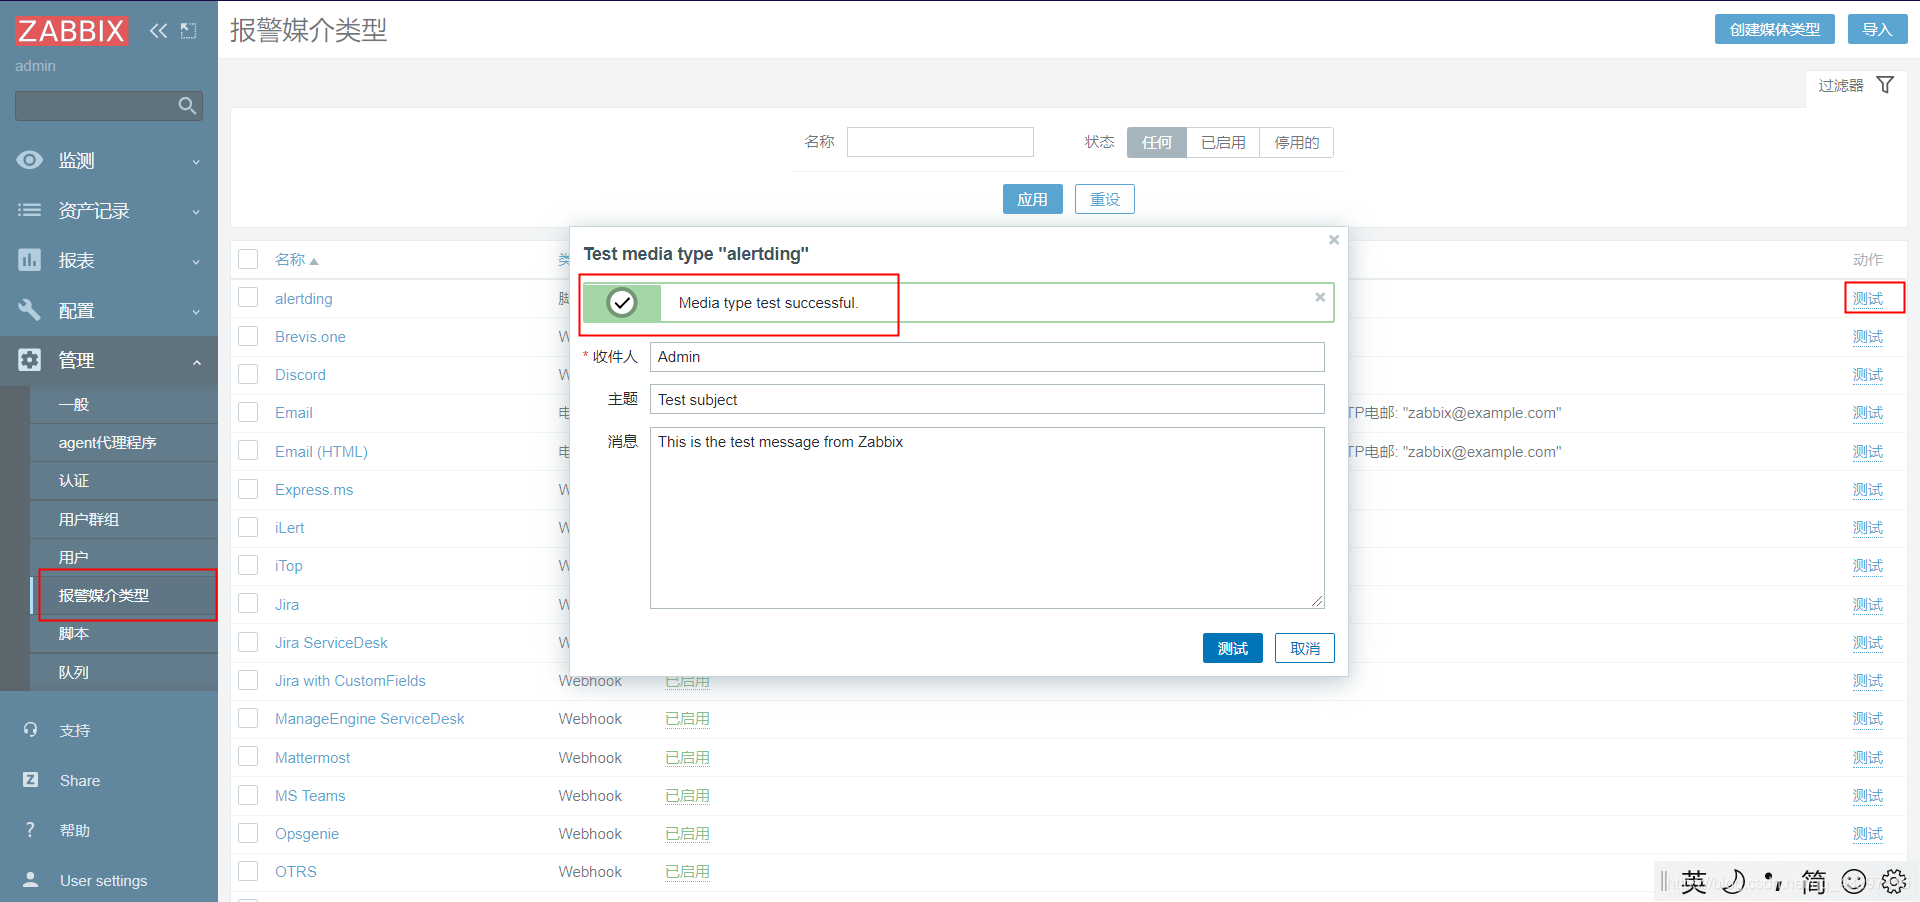Image resolution: width=1920 pixels, height=902 pixels.
Task: Click IME smiley emoji icon
Action: (x=1854, y=881)
